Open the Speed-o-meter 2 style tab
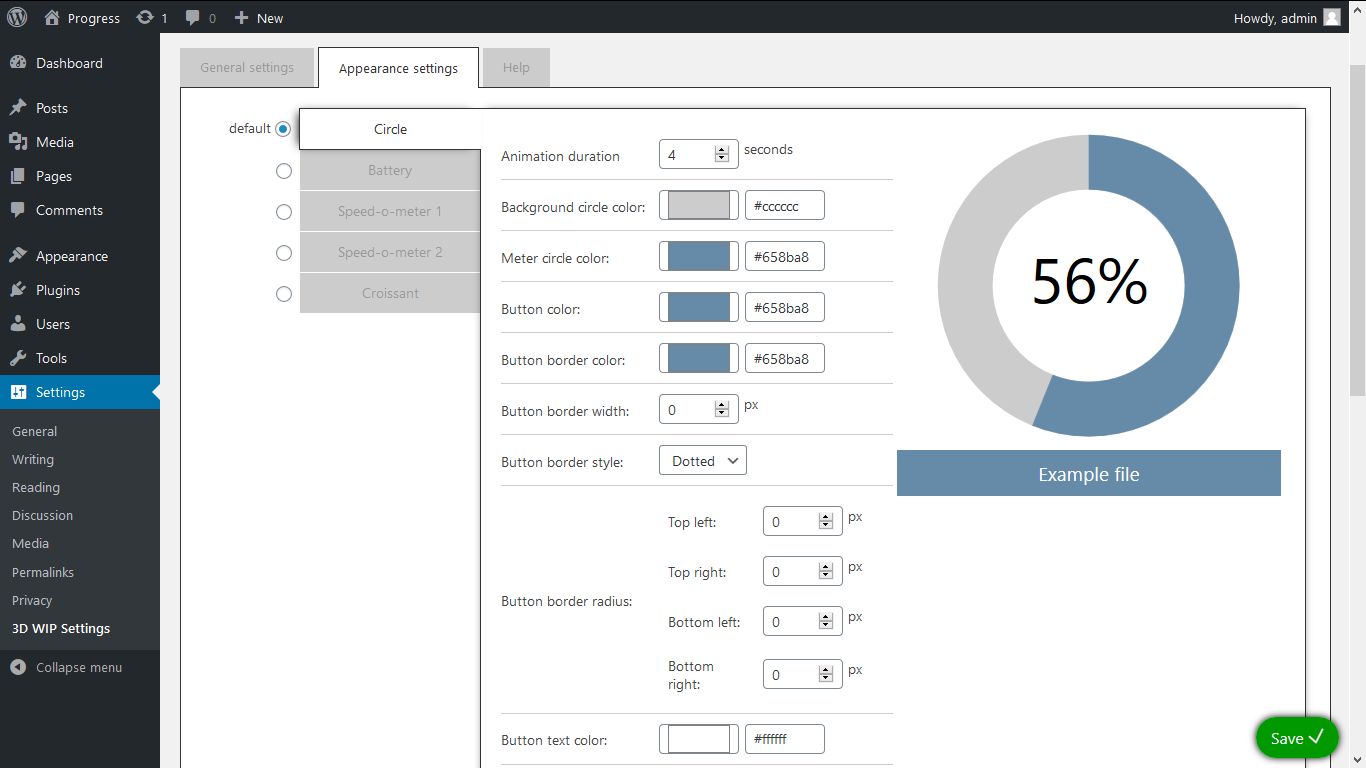Screen dimensions: 1366x768 point(390,253)
